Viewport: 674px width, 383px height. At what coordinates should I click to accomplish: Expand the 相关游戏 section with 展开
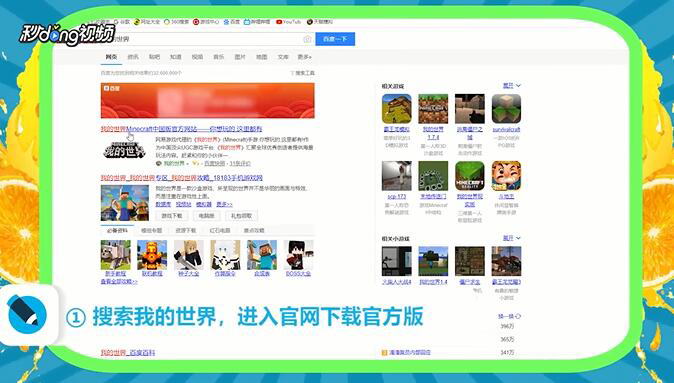(512, 86)
